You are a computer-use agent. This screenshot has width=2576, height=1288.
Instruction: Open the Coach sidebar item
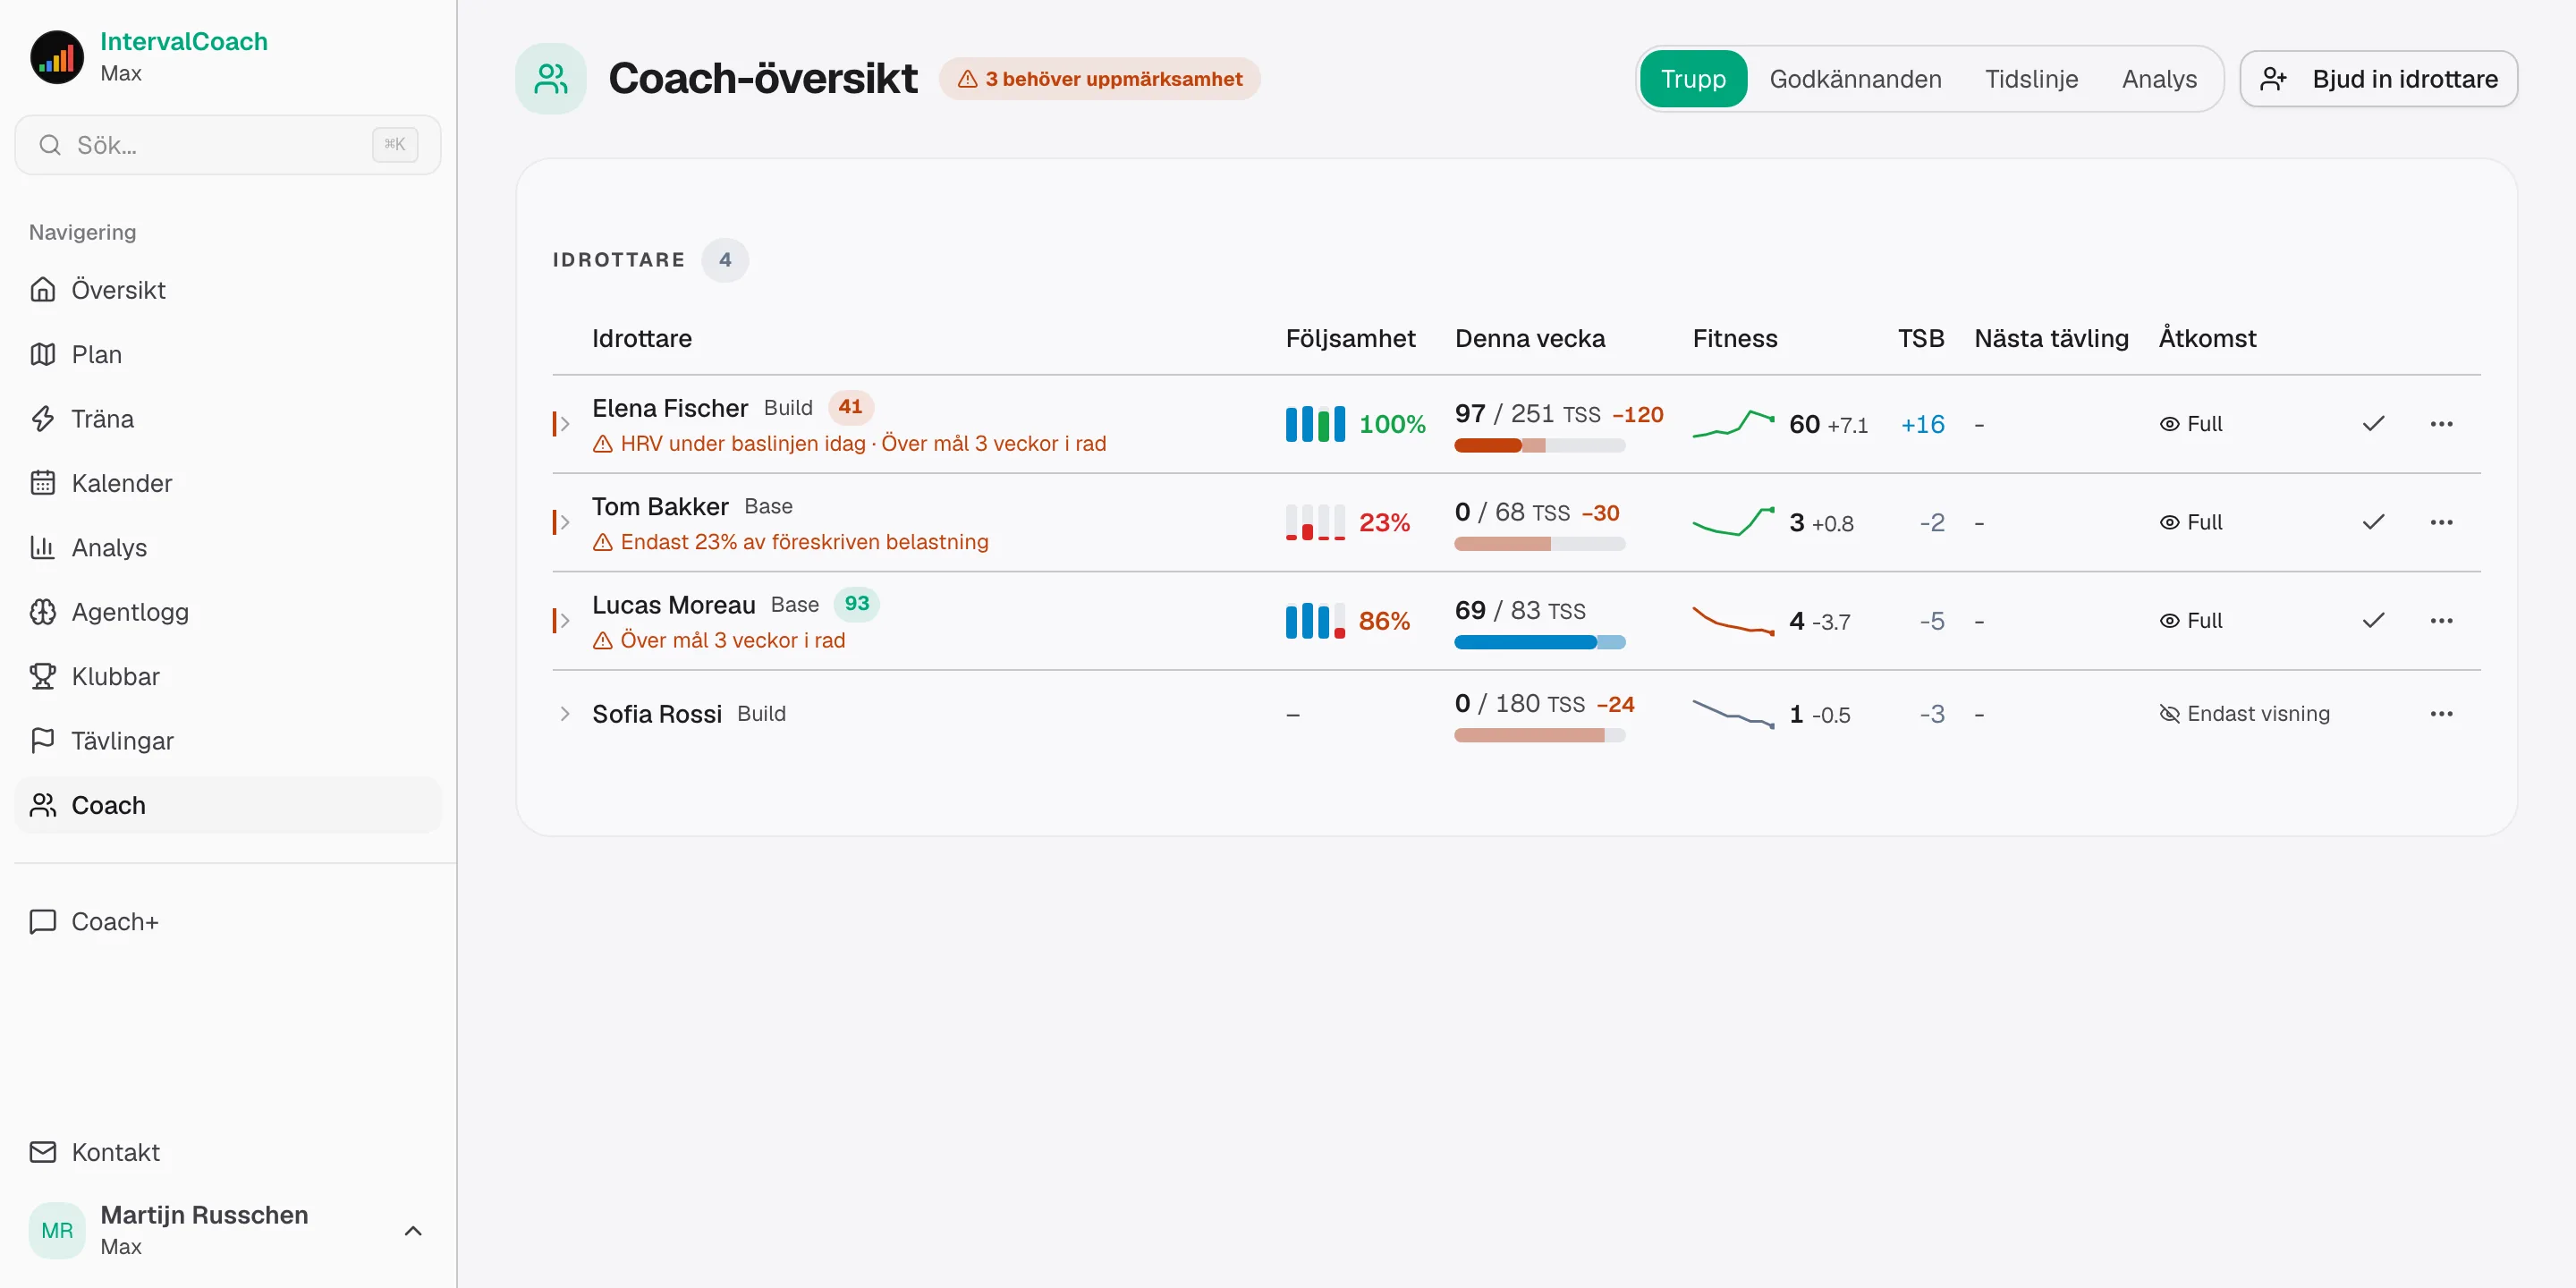228,806
